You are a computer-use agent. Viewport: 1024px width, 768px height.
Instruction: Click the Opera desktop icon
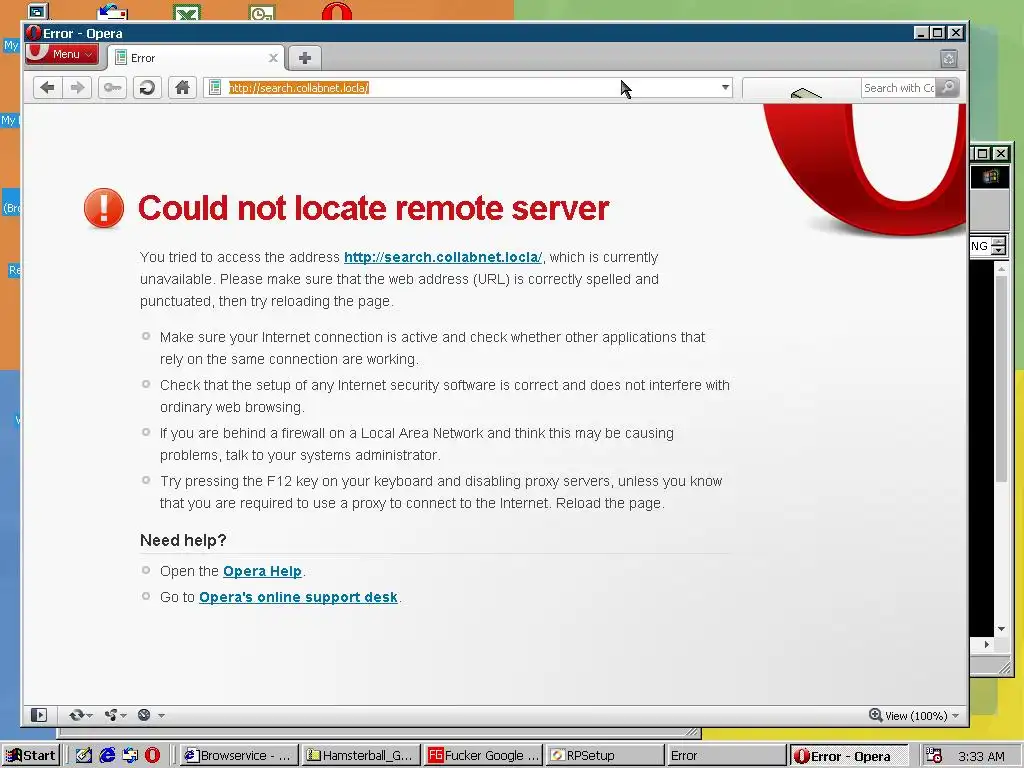tap(336, 11)
